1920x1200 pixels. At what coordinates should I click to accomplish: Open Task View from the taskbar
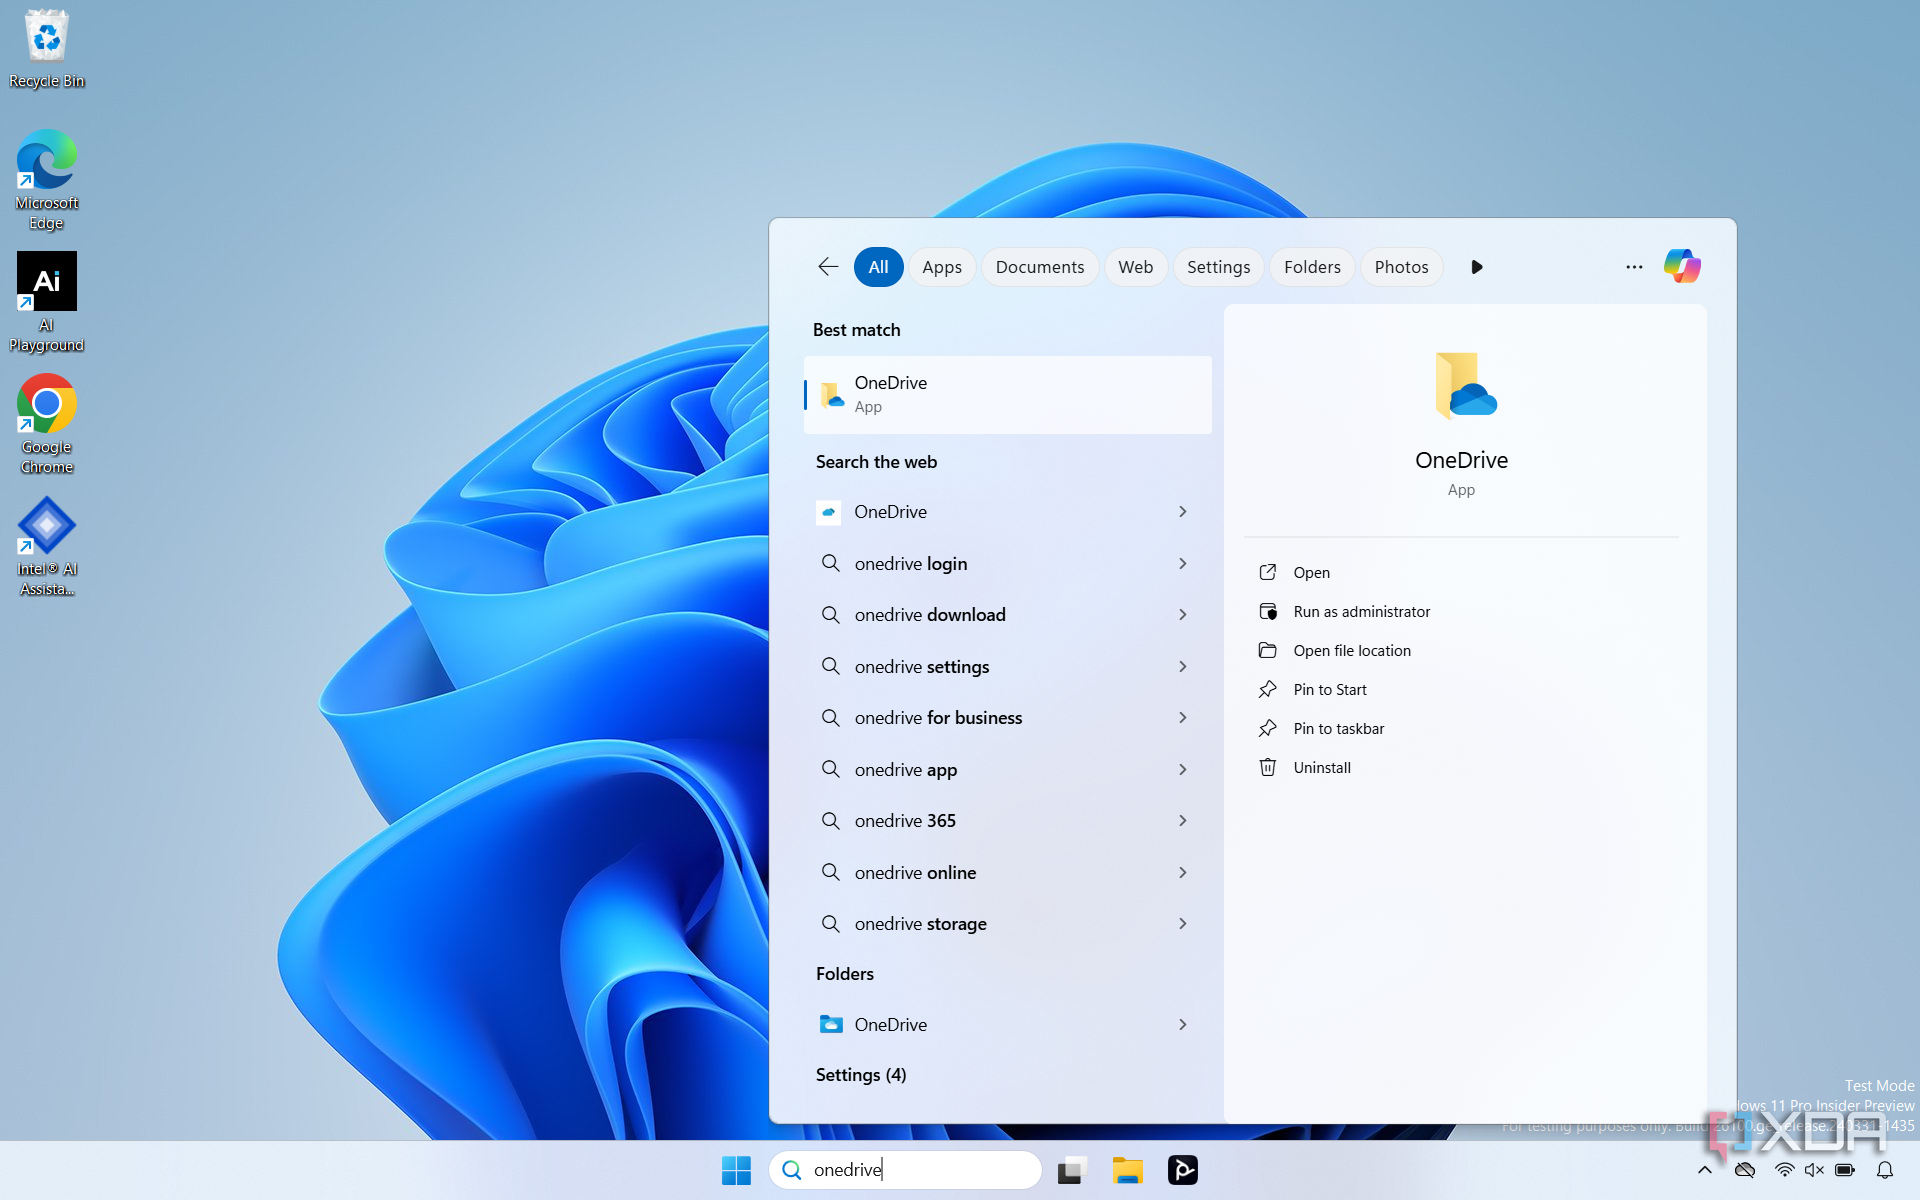click(x=1072, y=1170)
